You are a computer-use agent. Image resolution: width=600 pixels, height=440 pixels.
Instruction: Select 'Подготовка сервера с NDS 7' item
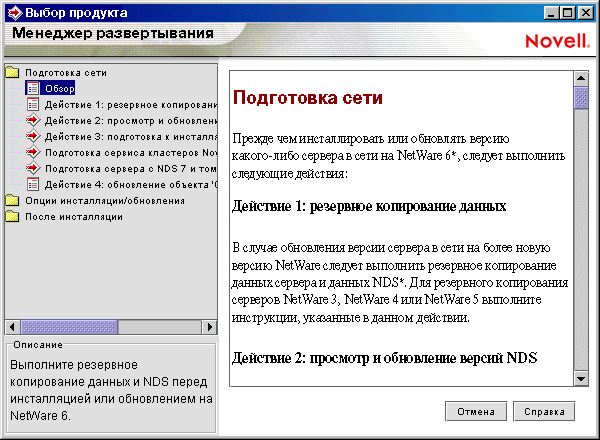[131, 169]
